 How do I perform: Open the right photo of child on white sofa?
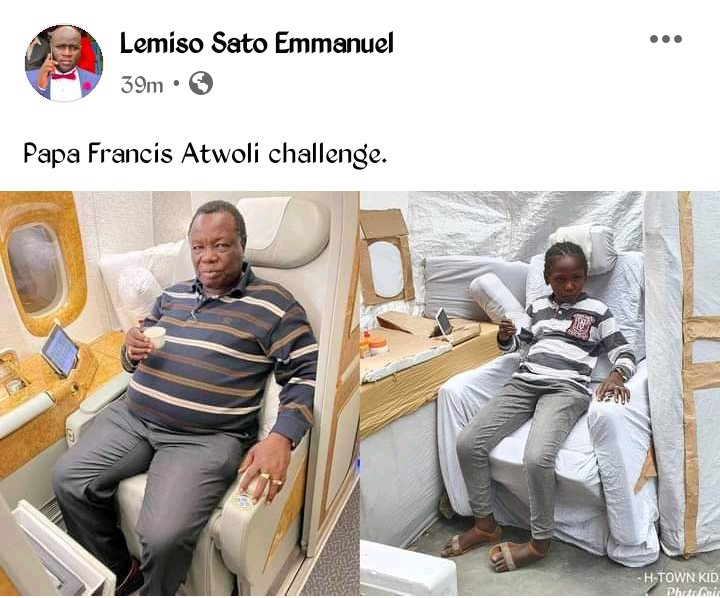[x=540, y=393]
